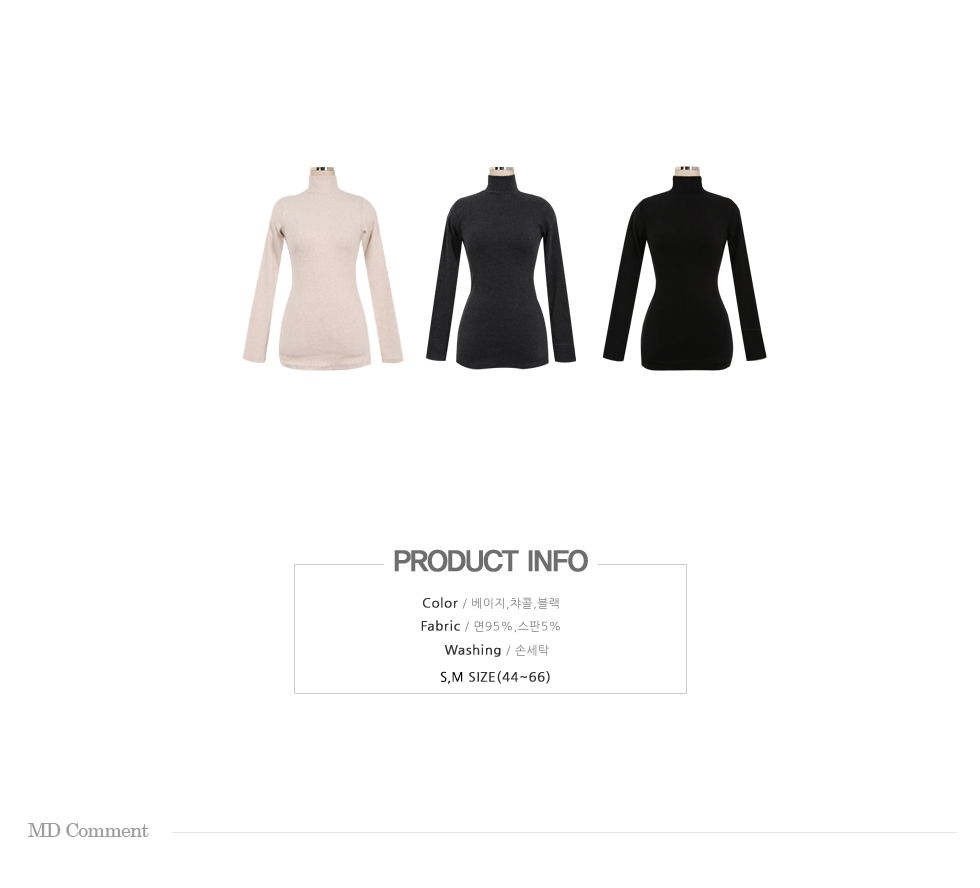Click the mannequin neck cap above charcoal top
The height and width of the screenshot is (888, 980).
[x=501, y=169]
